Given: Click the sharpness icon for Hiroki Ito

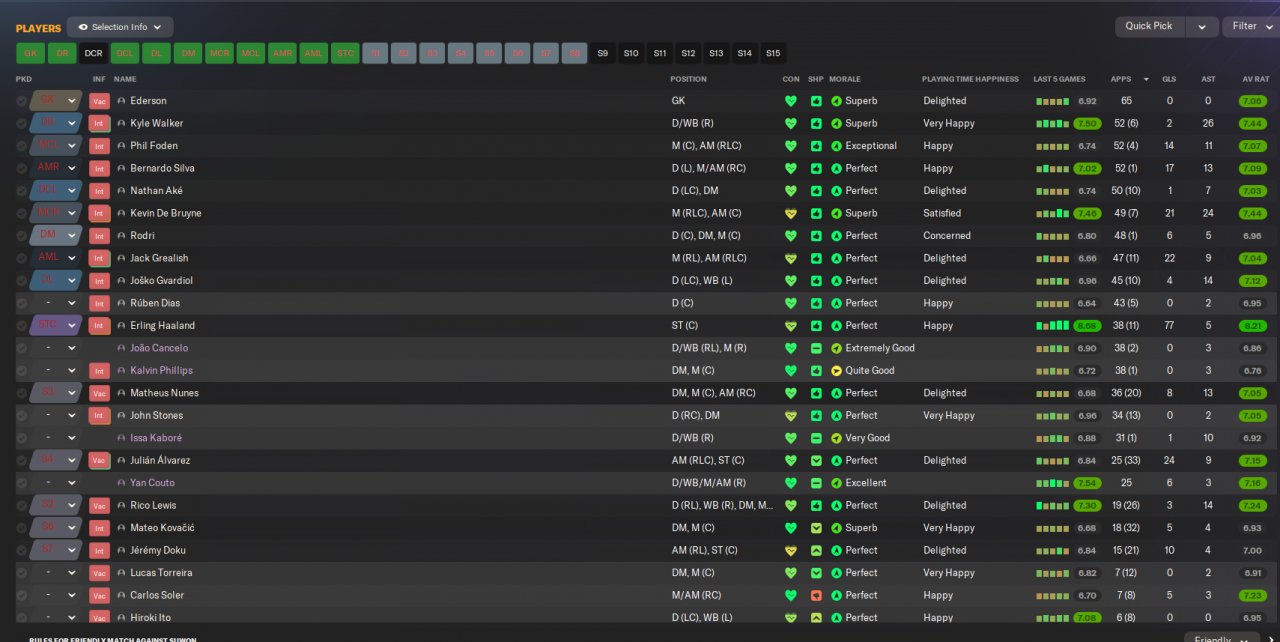Looking at the screenshot, I should [x=816, y=618].
